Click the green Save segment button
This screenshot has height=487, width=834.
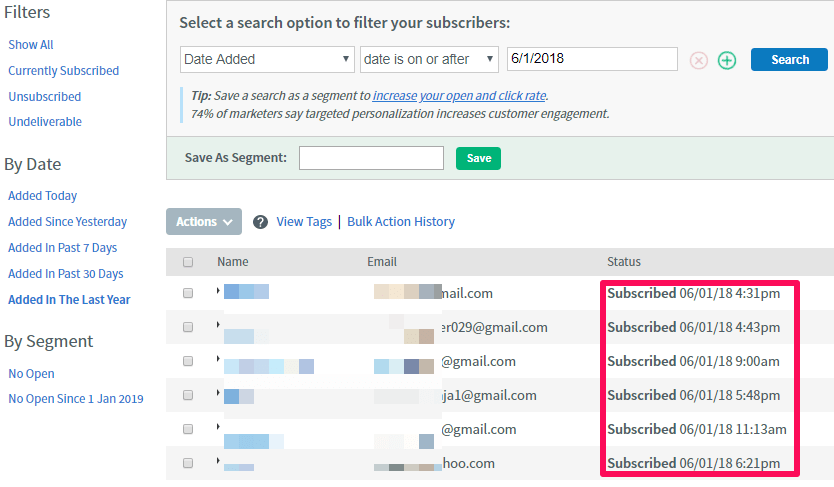[478, 158]
